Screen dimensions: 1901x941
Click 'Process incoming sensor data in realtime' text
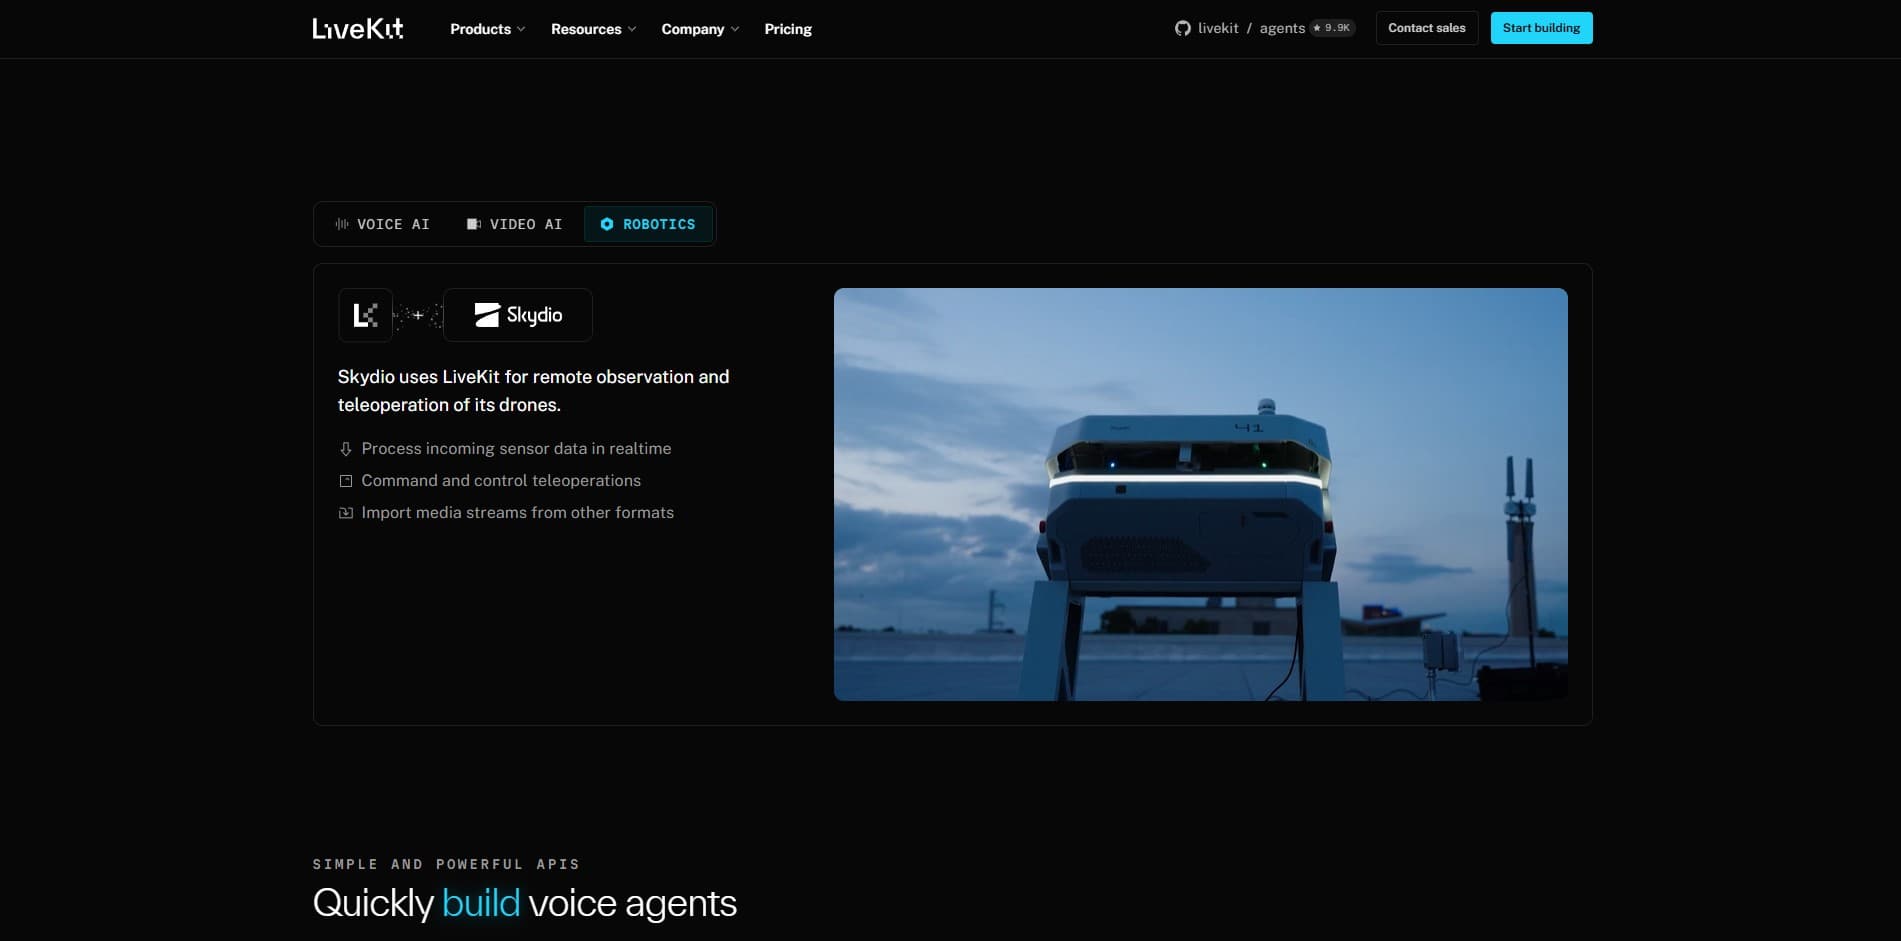[516, 449]
